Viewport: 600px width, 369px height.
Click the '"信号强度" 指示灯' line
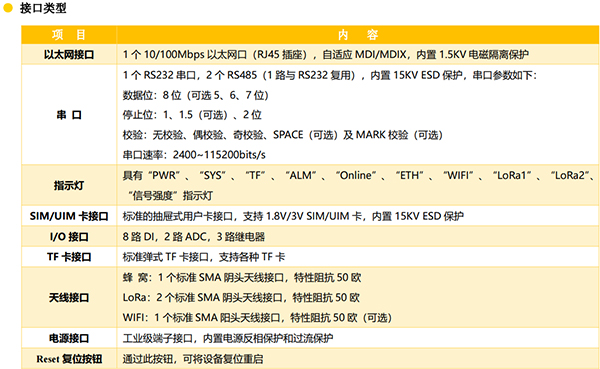[x=171, y=196]
